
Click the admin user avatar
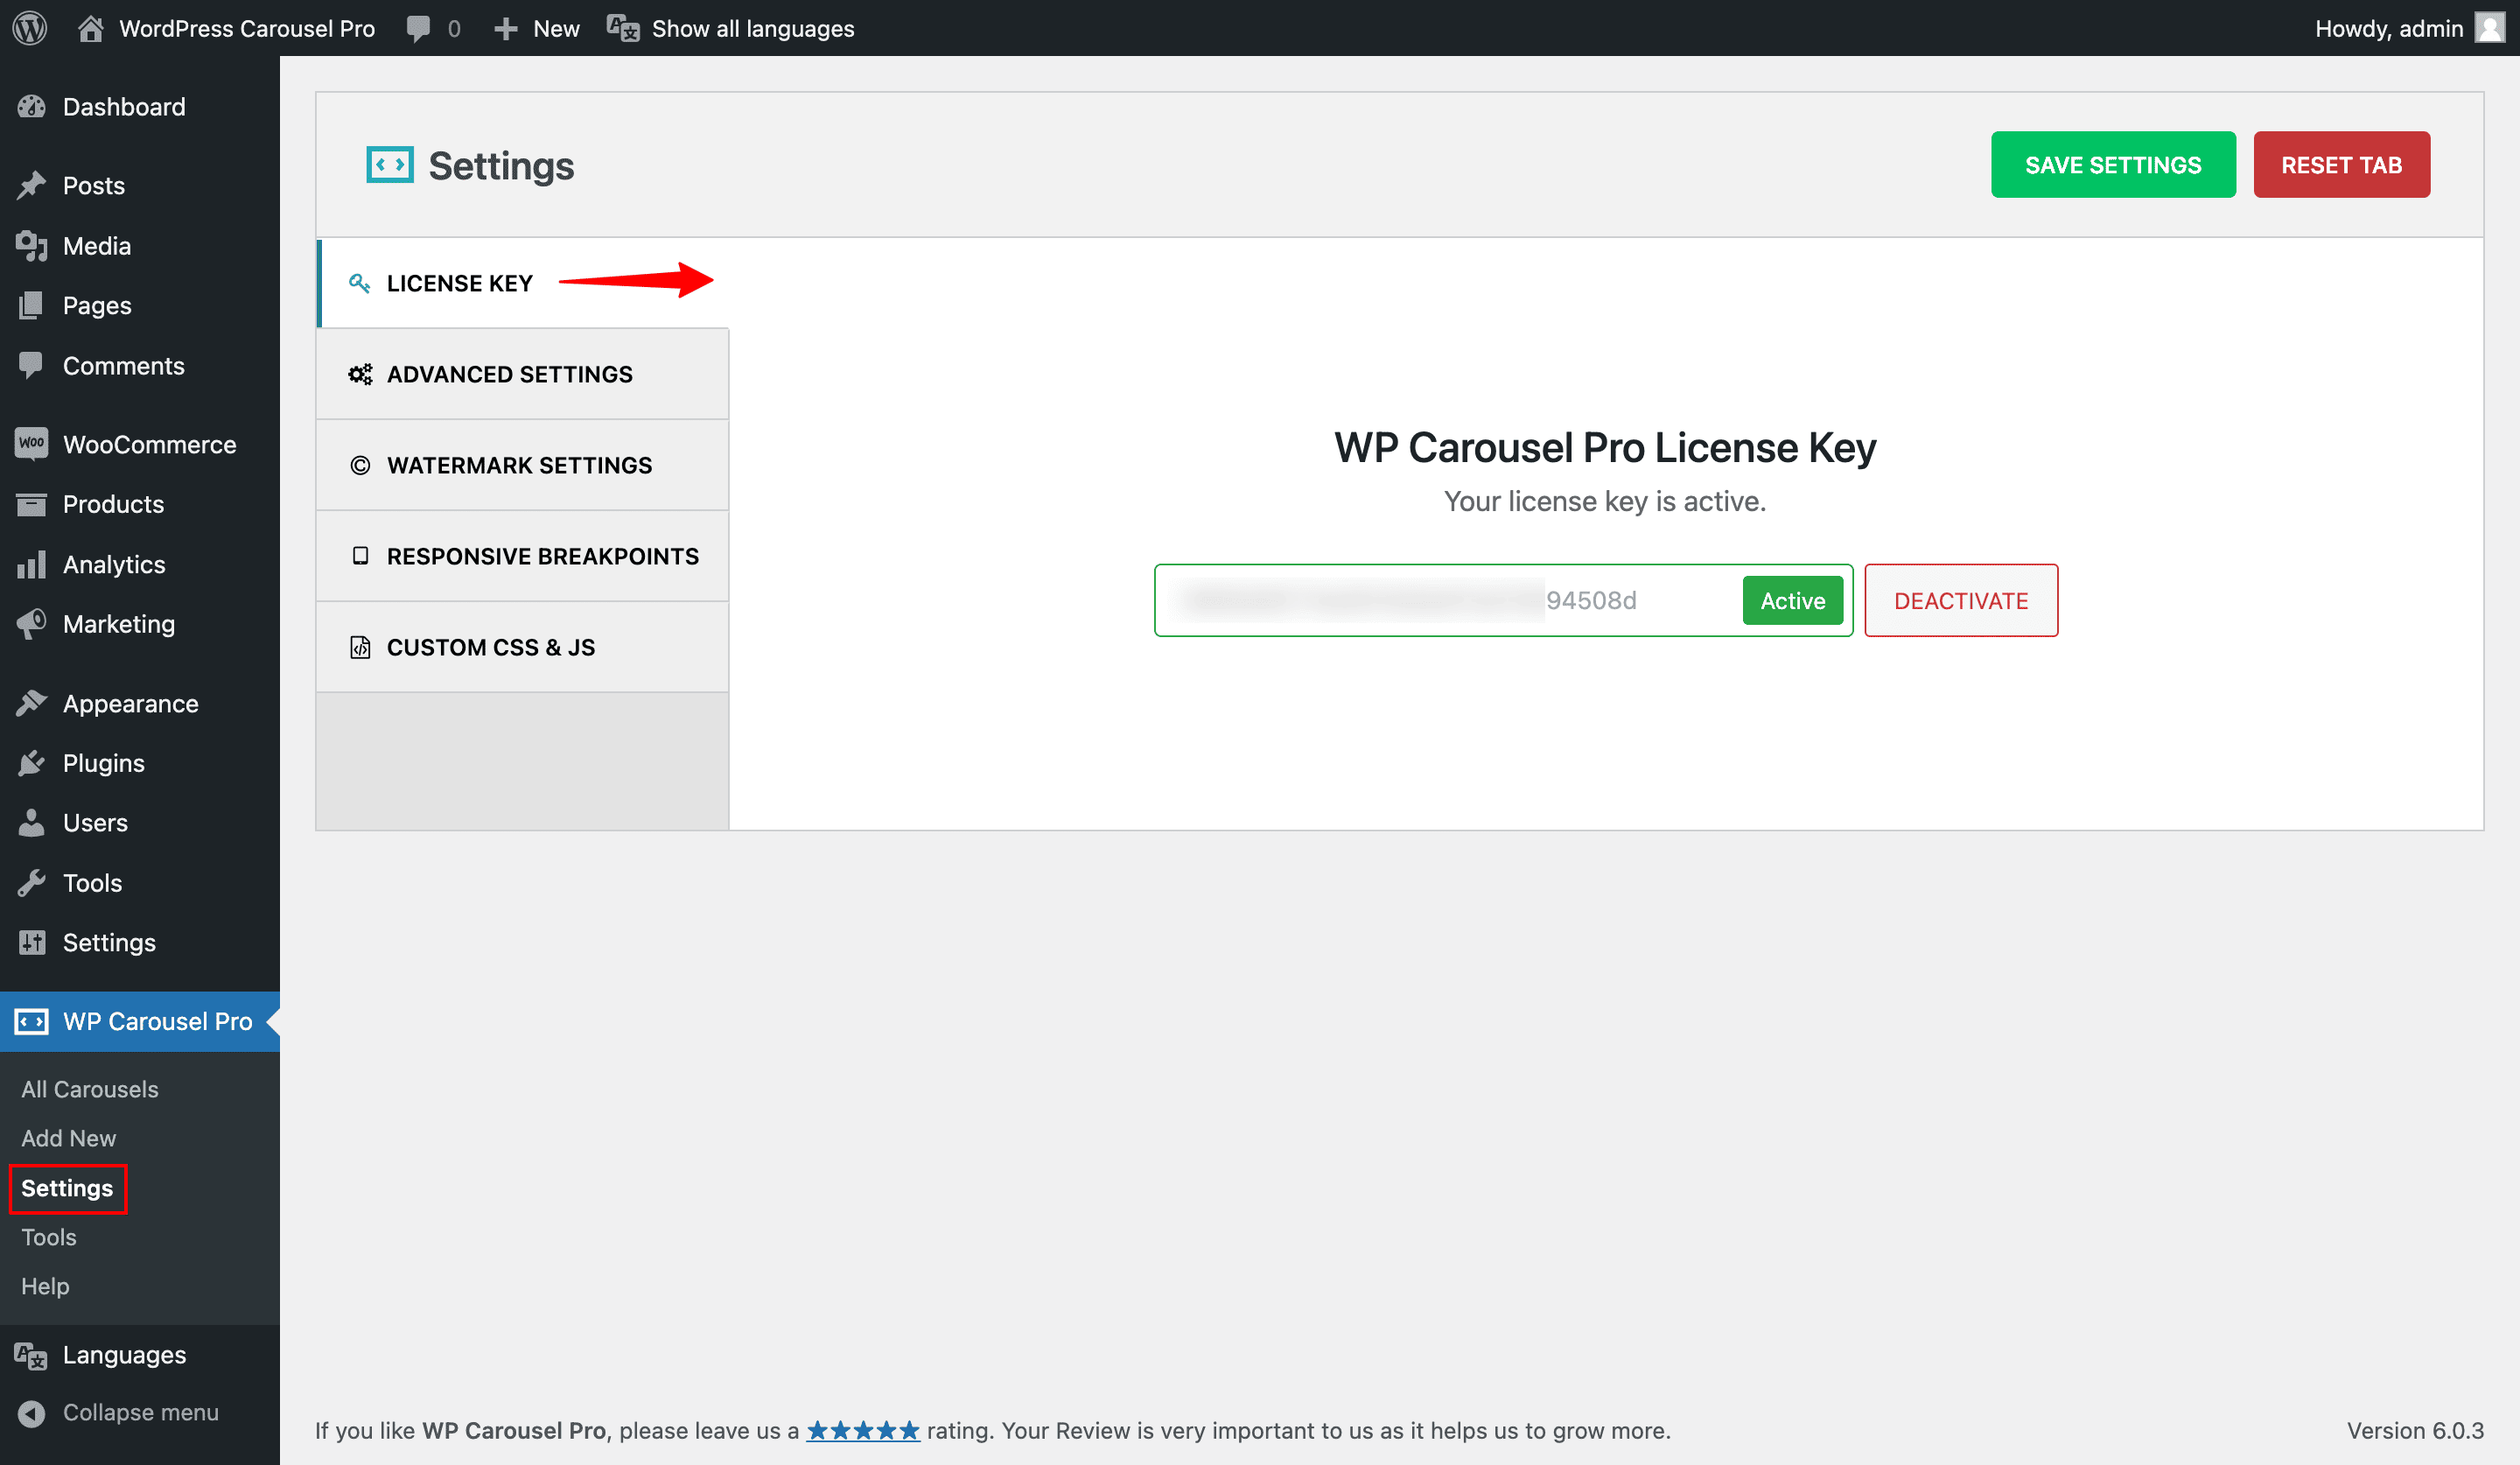click(2488, 28)
